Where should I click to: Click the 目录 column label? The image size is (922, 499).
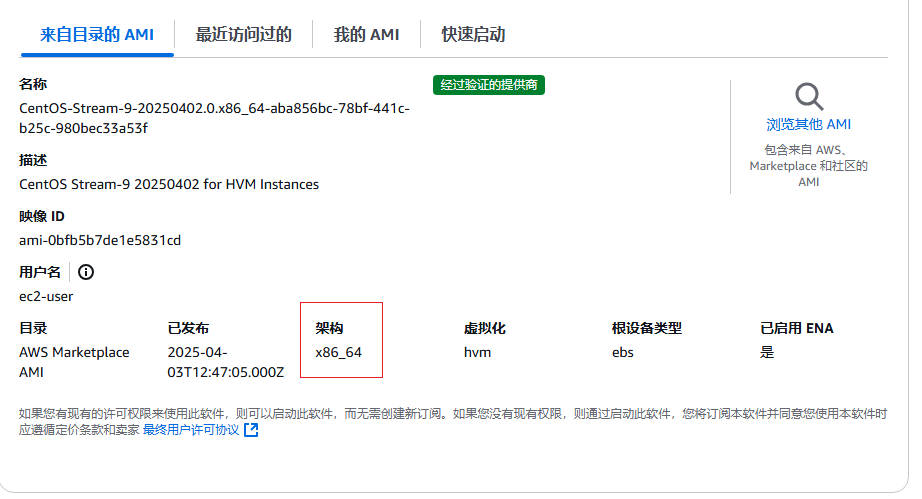33,328
